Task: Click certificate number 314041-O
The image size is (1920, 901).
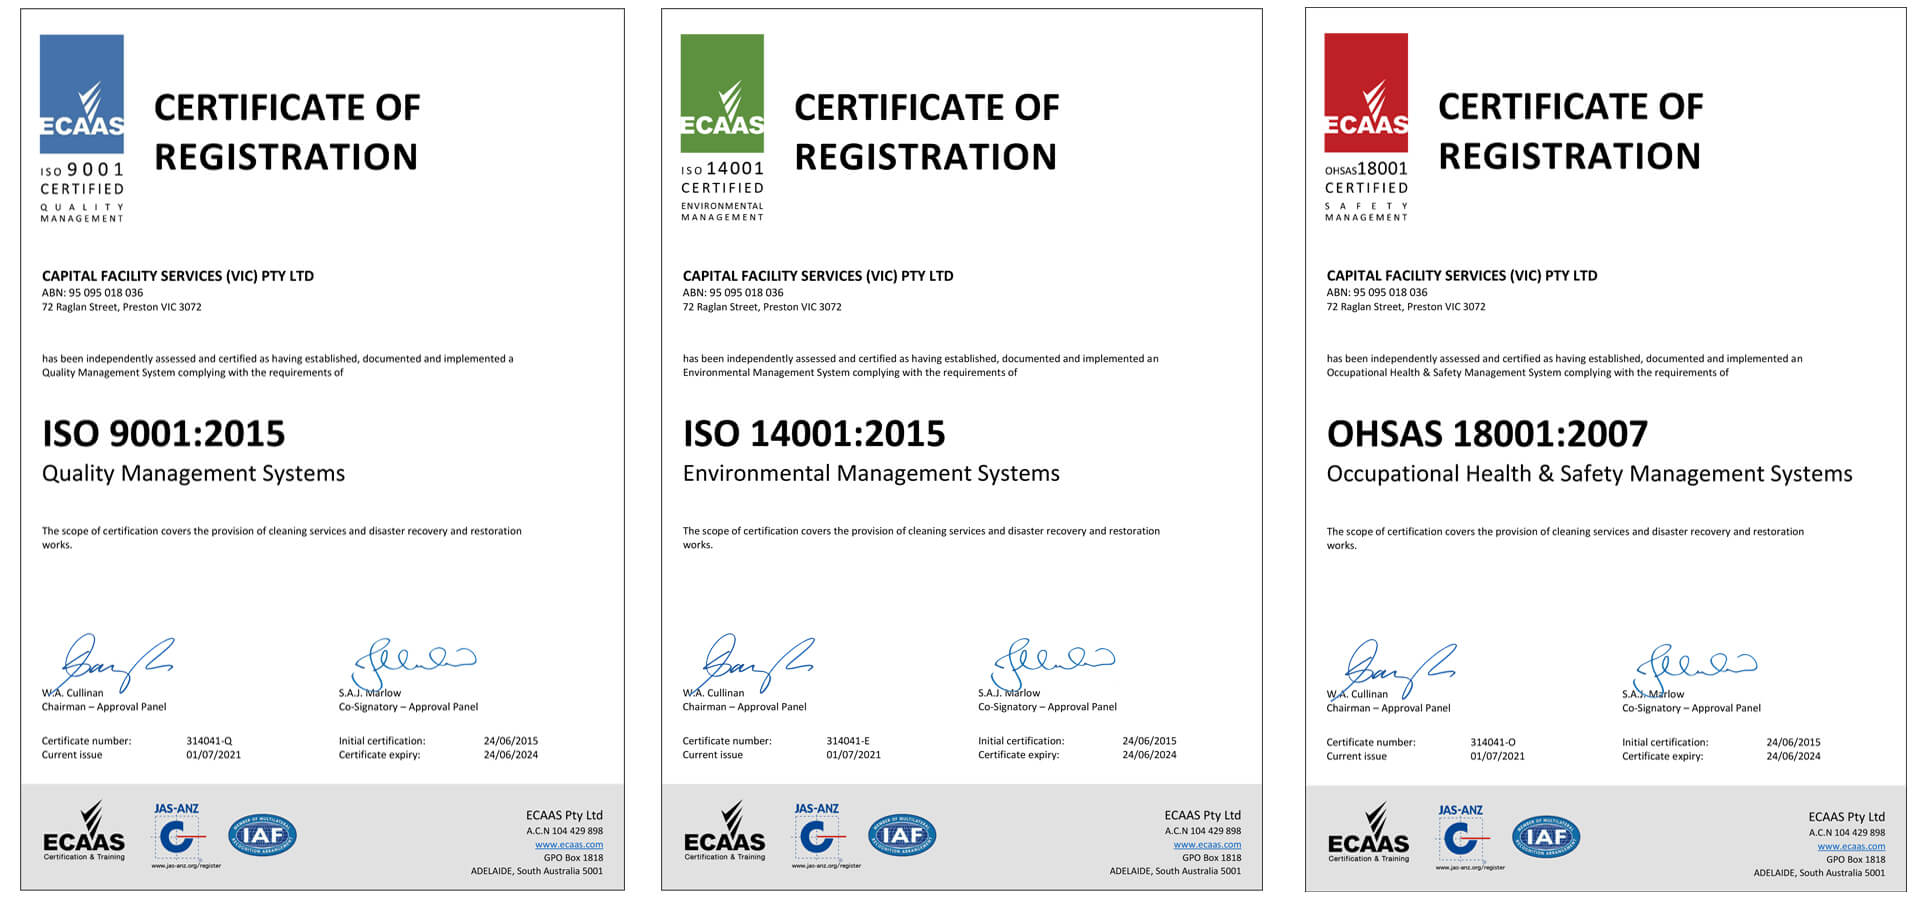Action: [1493, 742]
